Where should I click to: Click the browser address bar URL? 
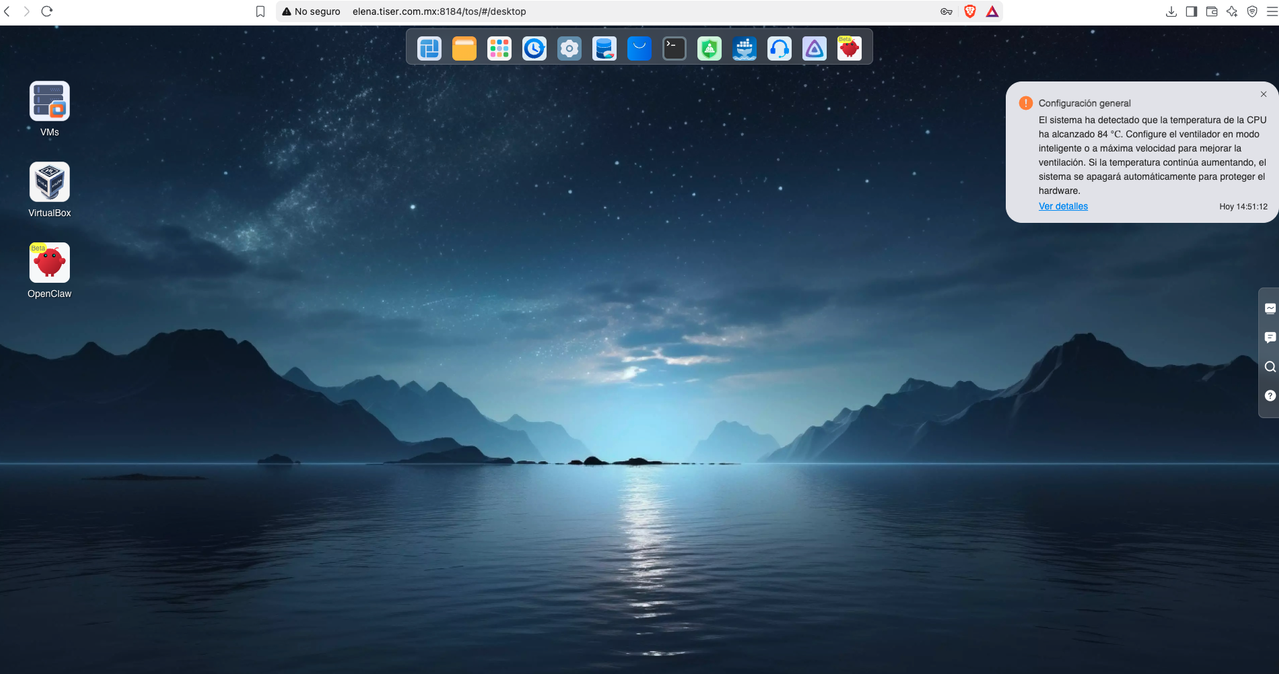tap(439, 12)
